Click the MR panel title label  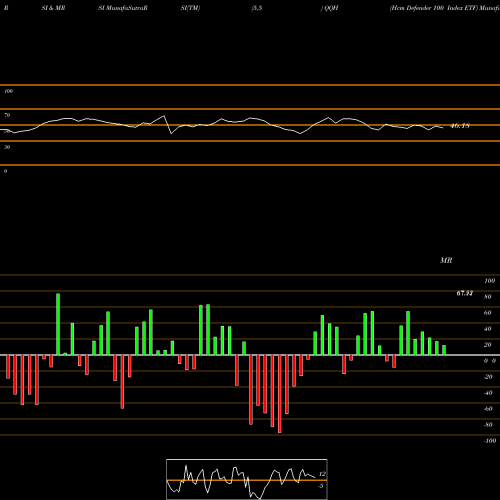point(446,260)
